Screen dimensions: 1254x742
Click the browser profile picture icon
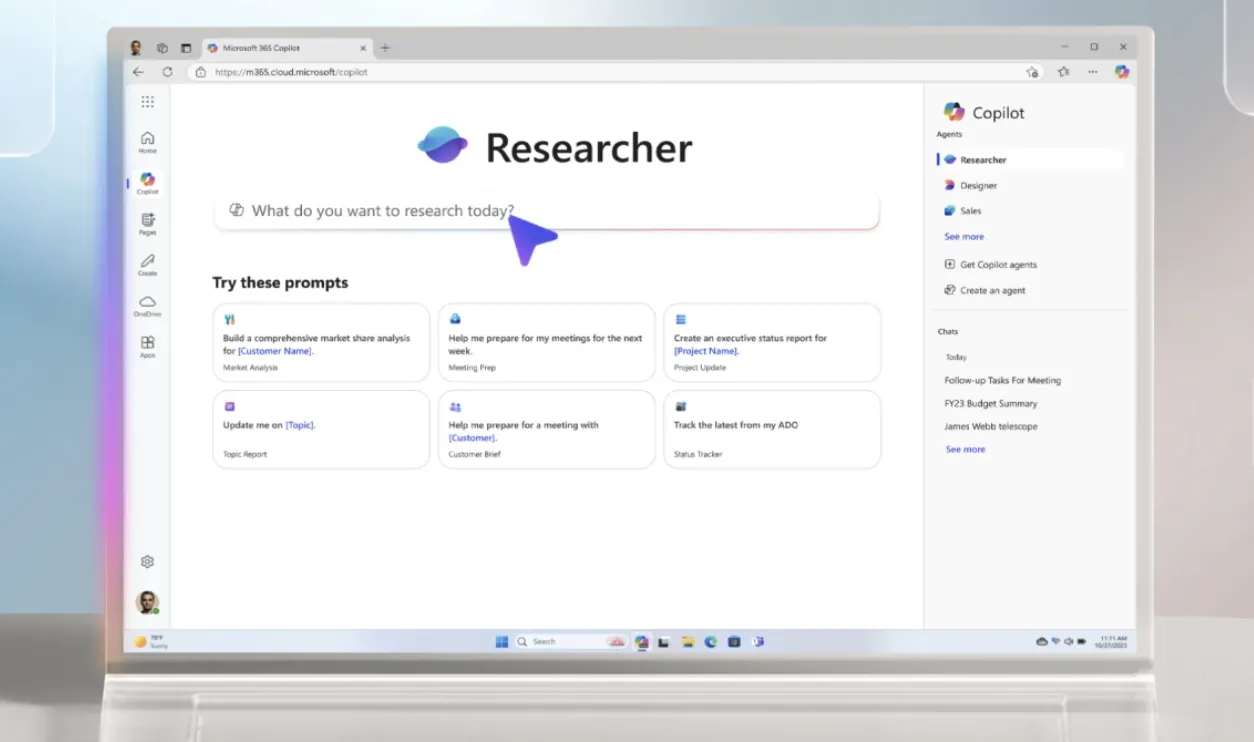[x=136, y=47]
